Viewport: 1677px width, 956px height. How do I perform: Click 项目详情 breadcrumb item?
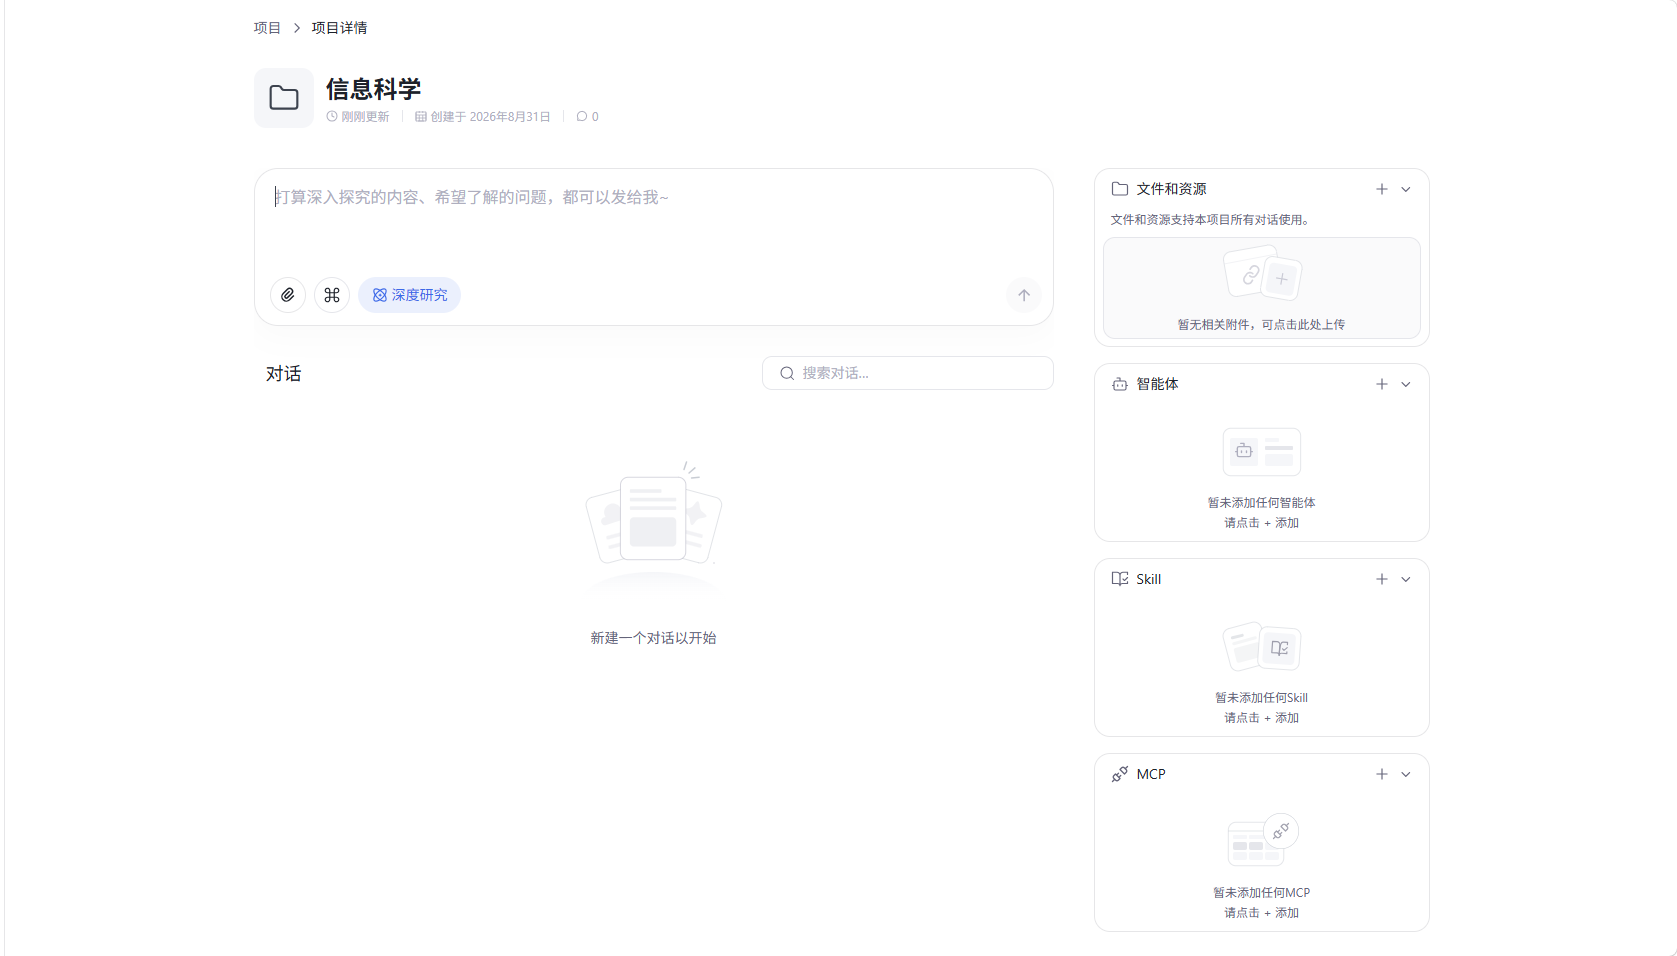[x=339, y=28]
